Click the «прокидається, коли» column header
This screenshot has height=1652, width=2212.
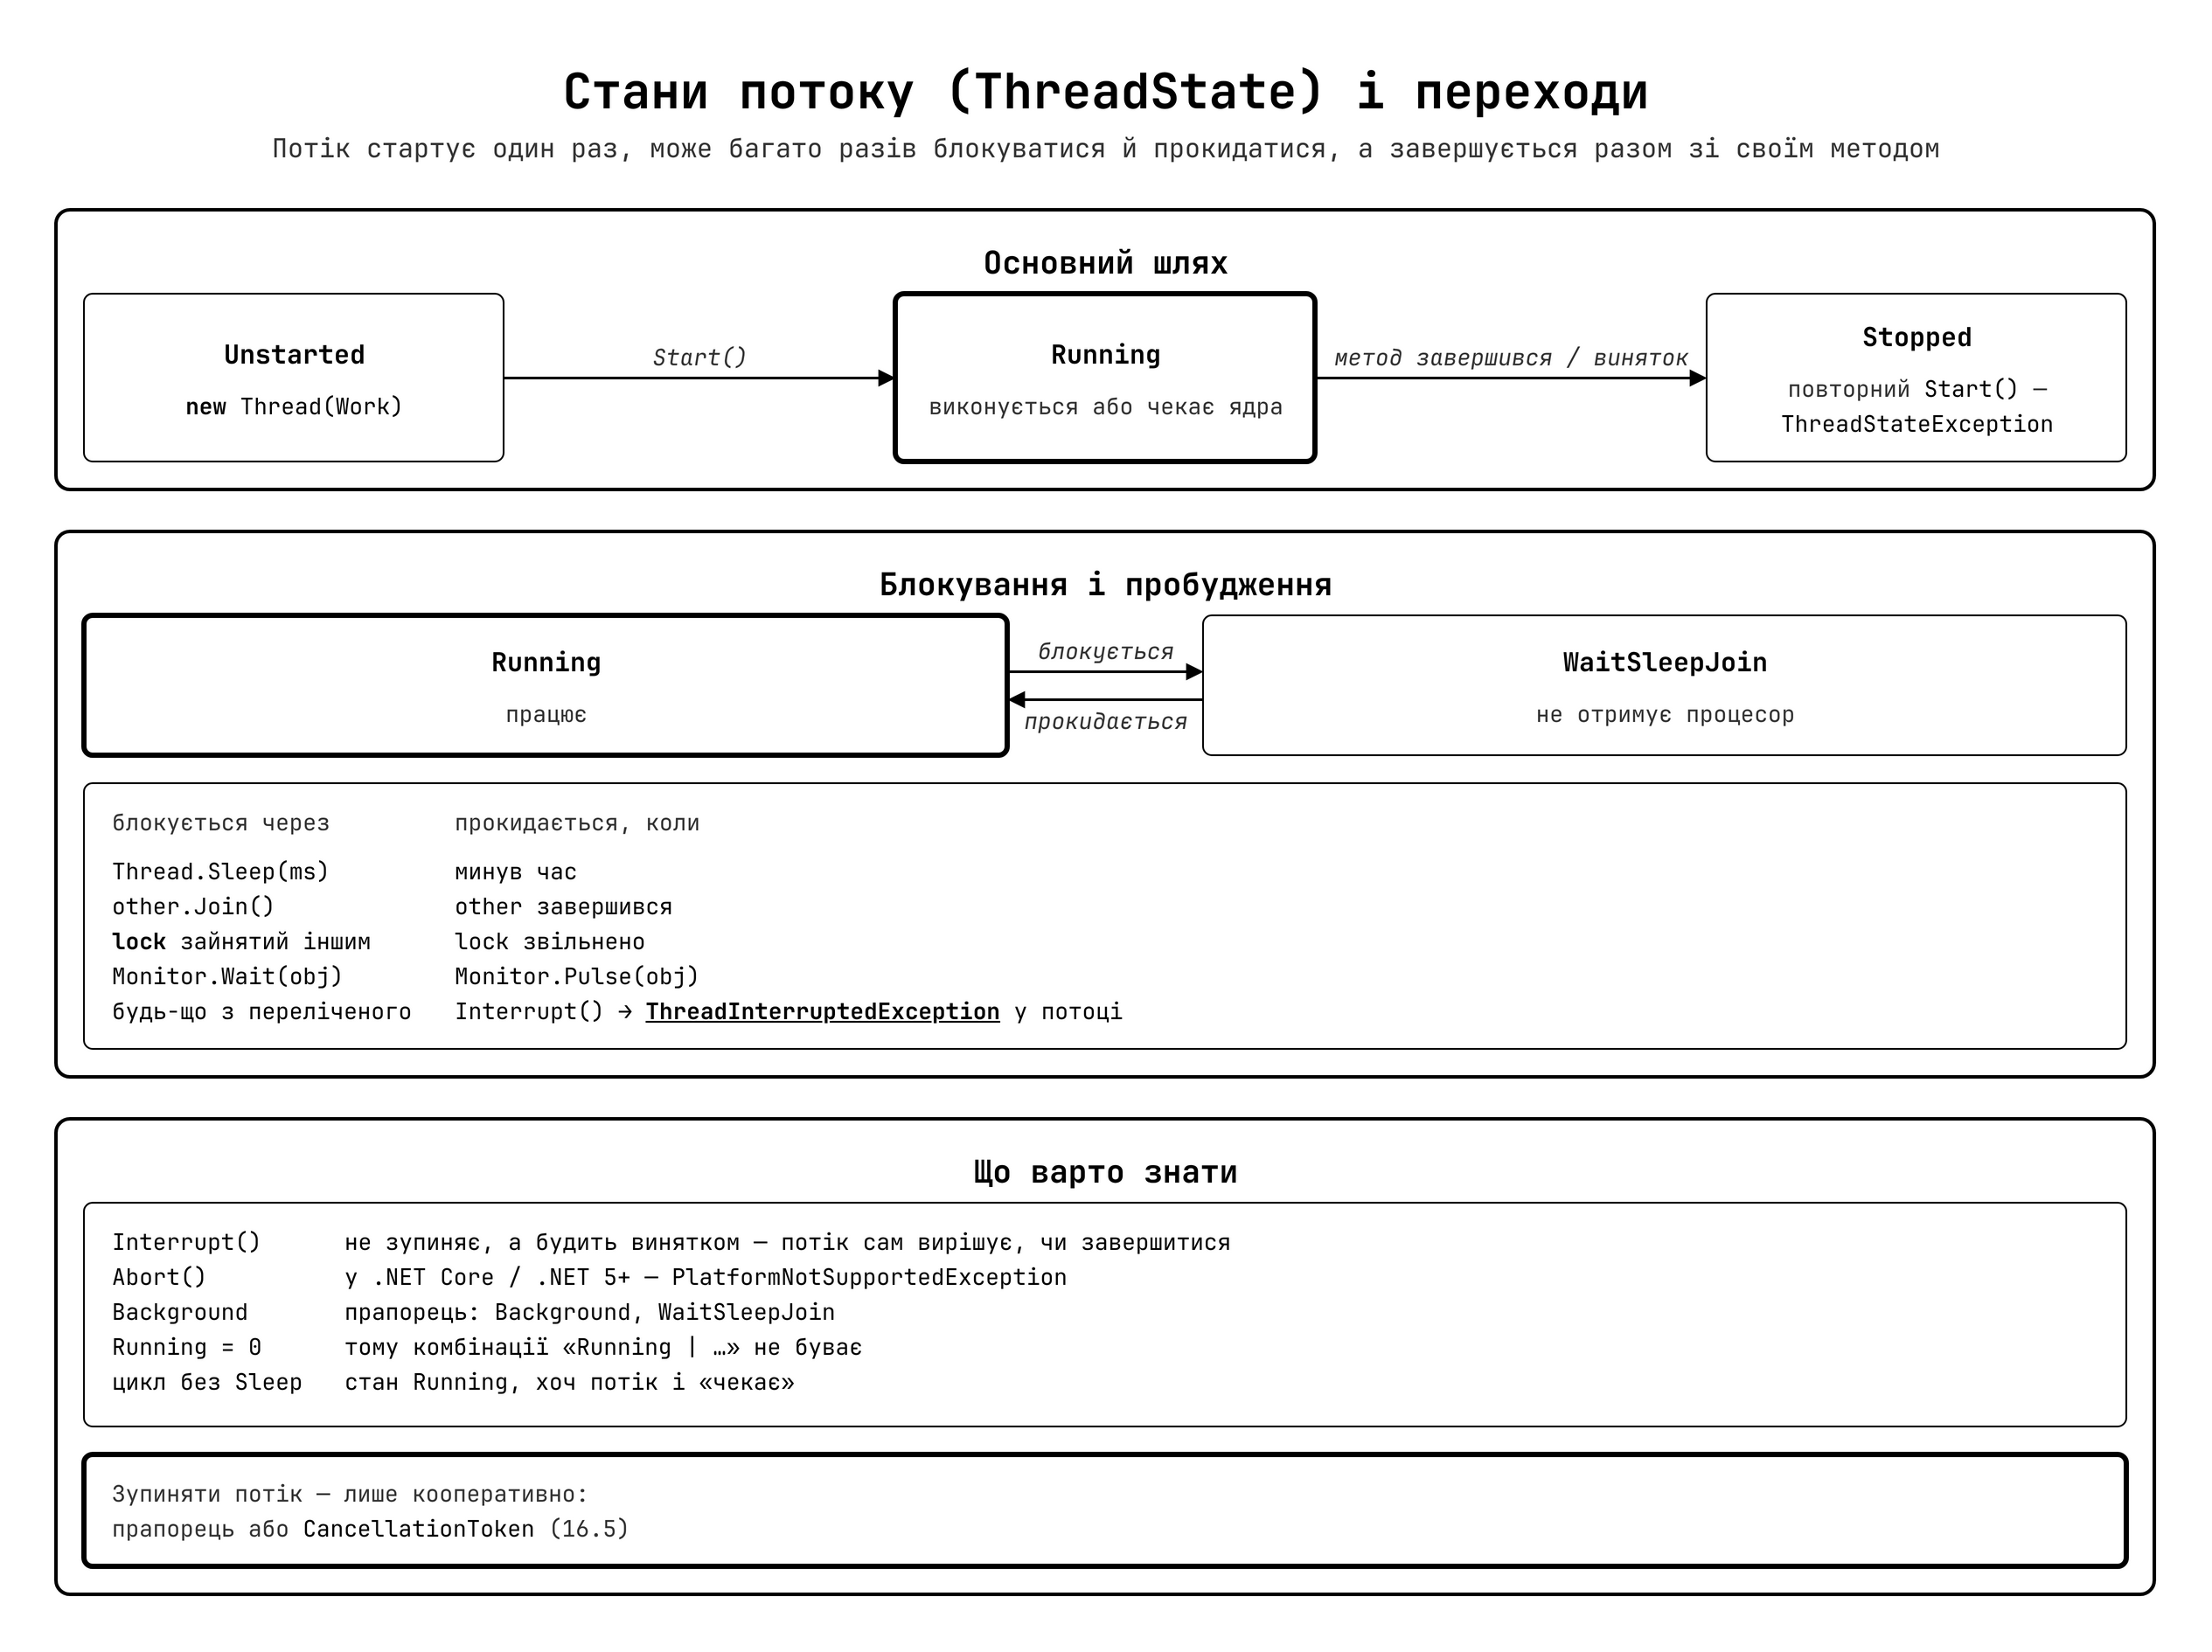point(576,822)
